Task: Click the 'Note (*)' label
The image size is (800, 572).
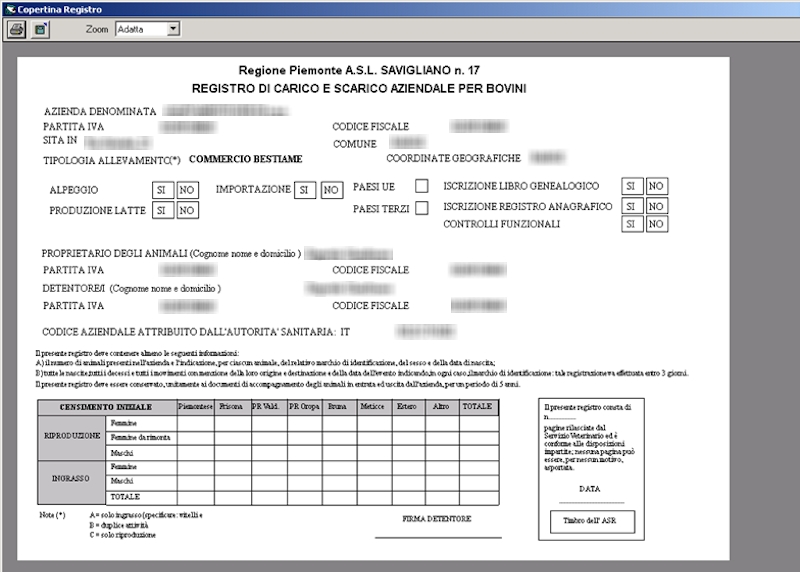Action: tap(53, 515)
